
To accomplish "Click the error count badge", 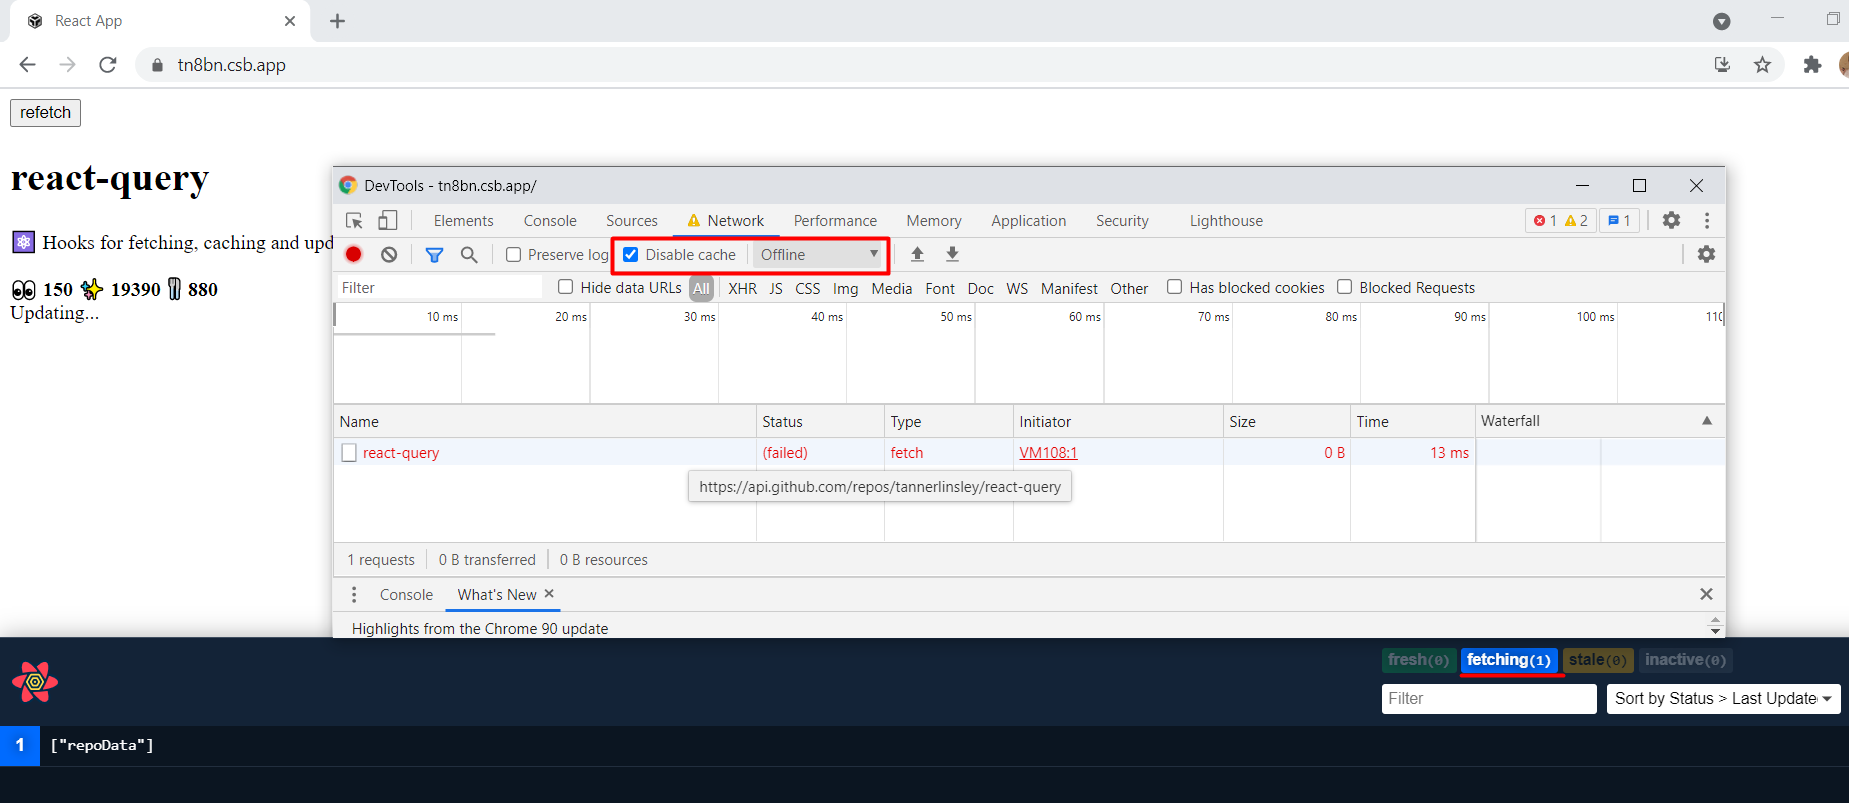I will point(1546,221).
